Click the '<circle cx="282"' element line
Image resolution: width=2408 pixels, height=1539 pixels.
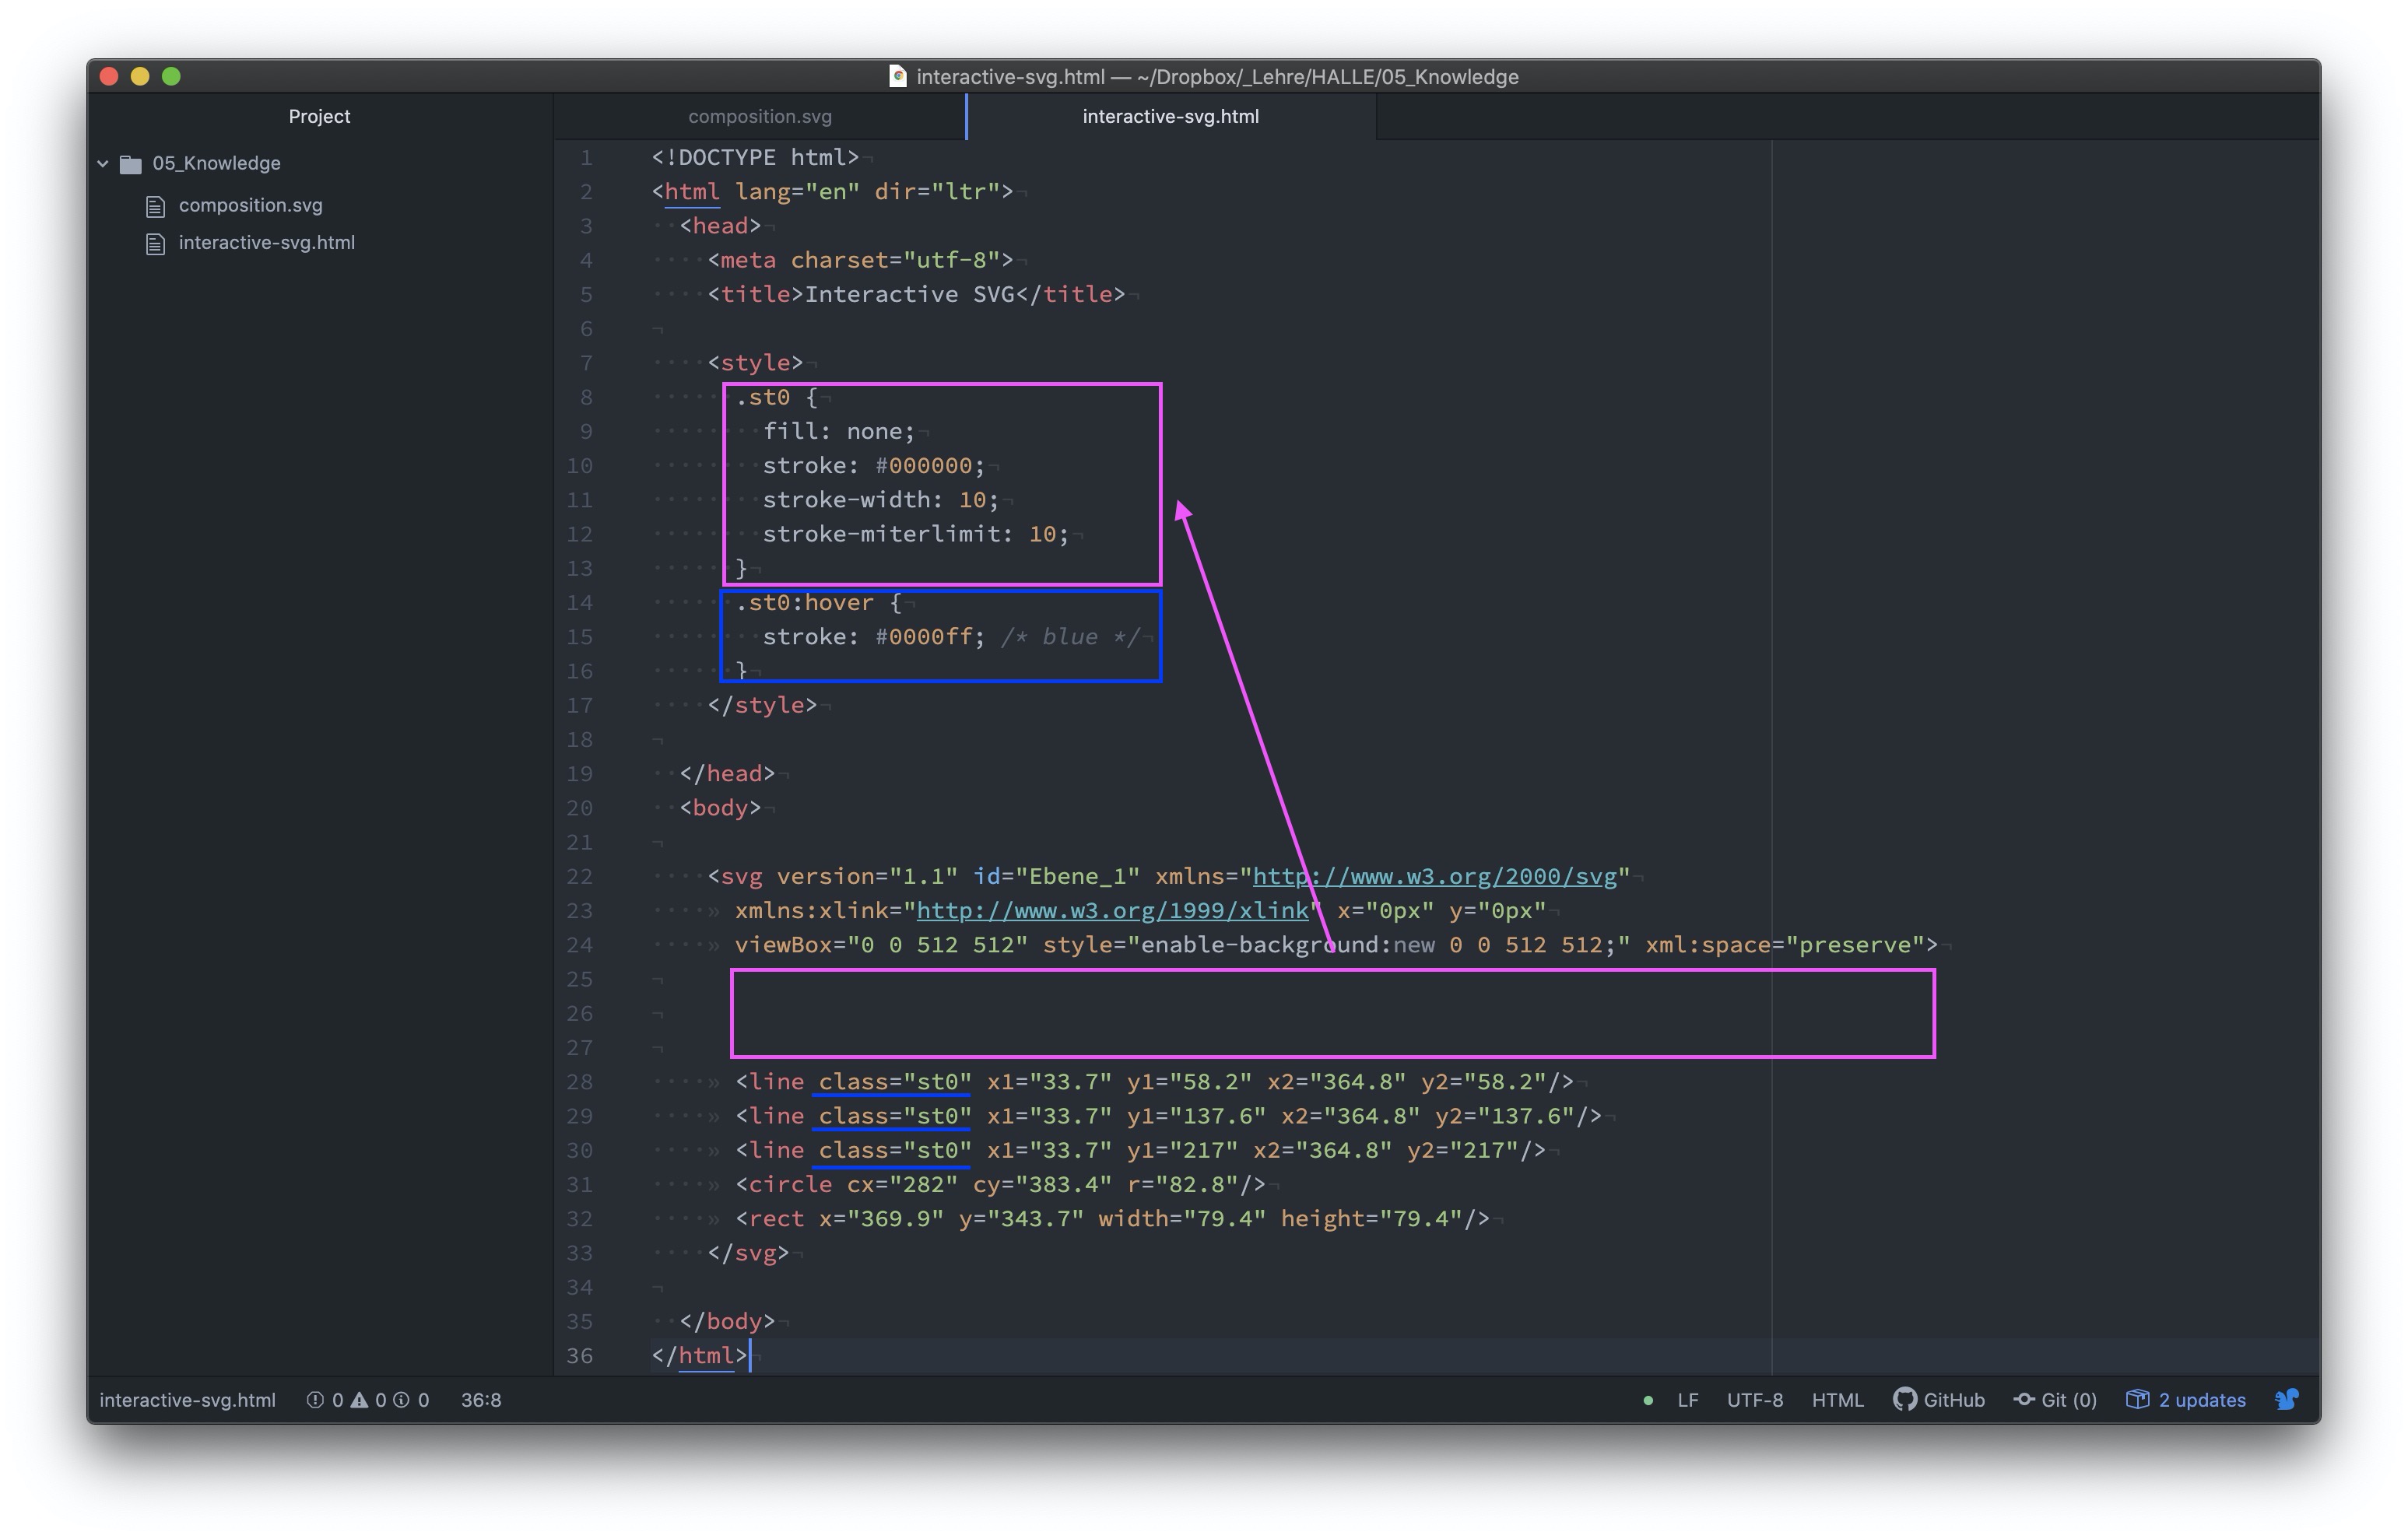1000,1184
